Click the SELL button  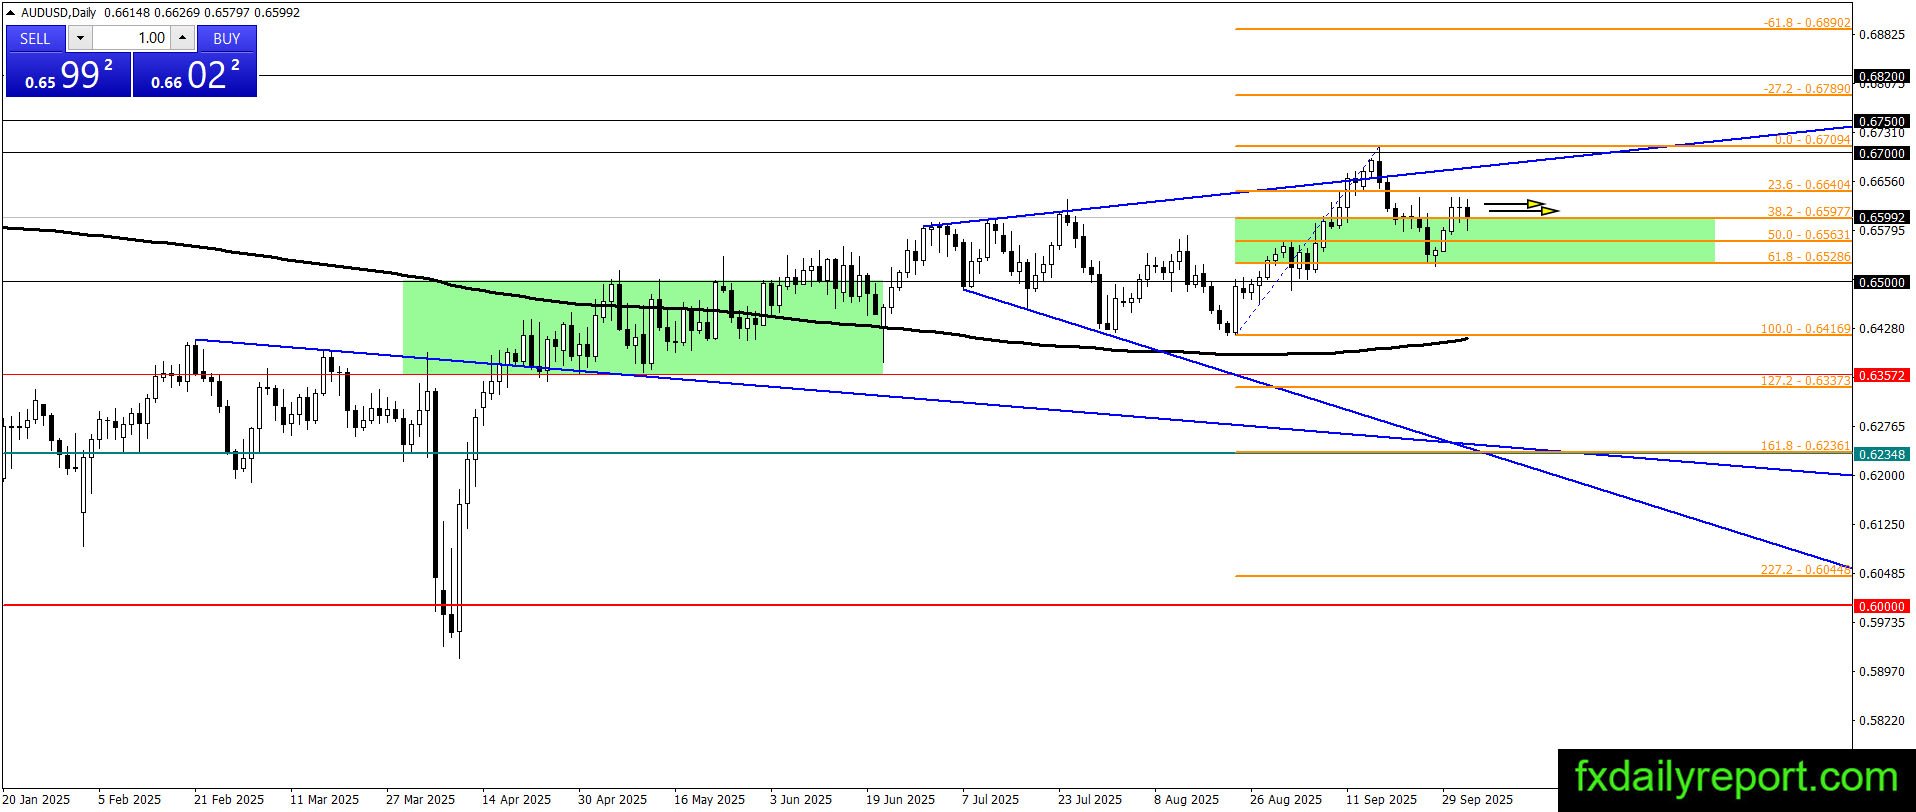tap(35, 38)
